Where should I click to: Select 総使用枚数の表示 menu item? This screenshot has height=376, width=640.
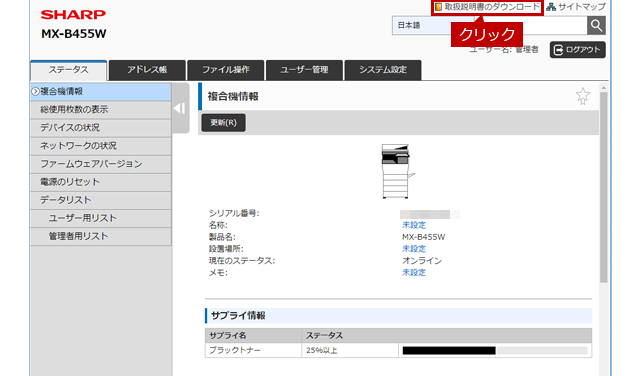[100, 110]
